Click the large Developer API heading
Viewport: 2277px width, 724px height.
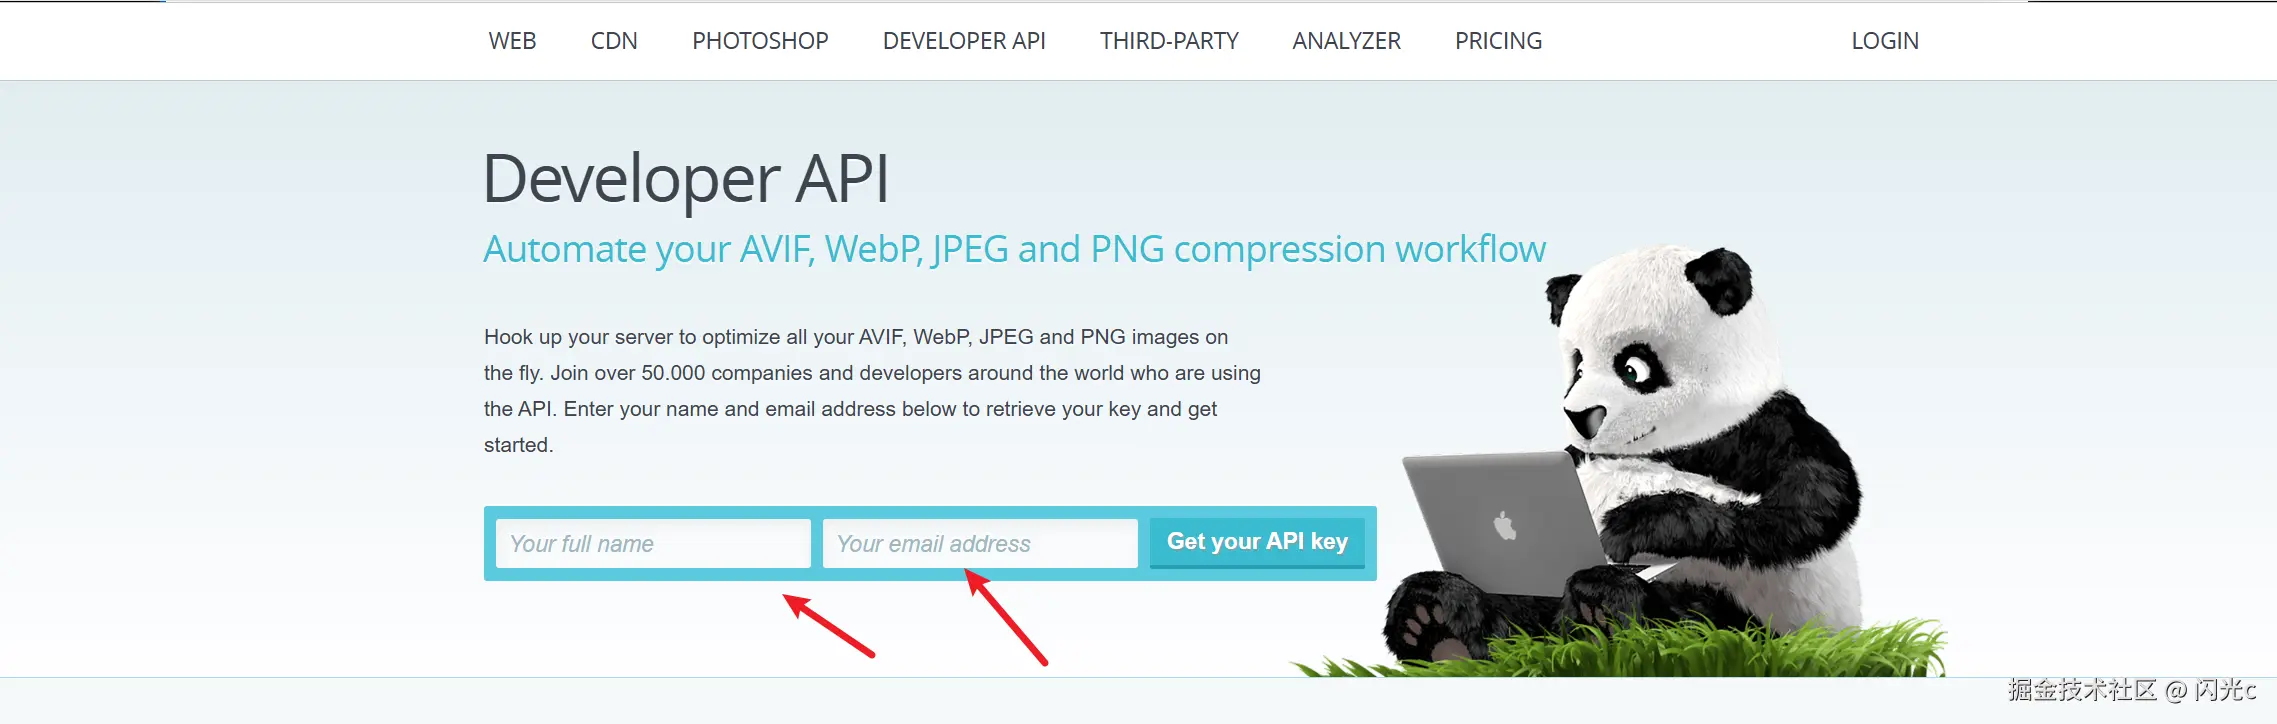tap(686, 180)
